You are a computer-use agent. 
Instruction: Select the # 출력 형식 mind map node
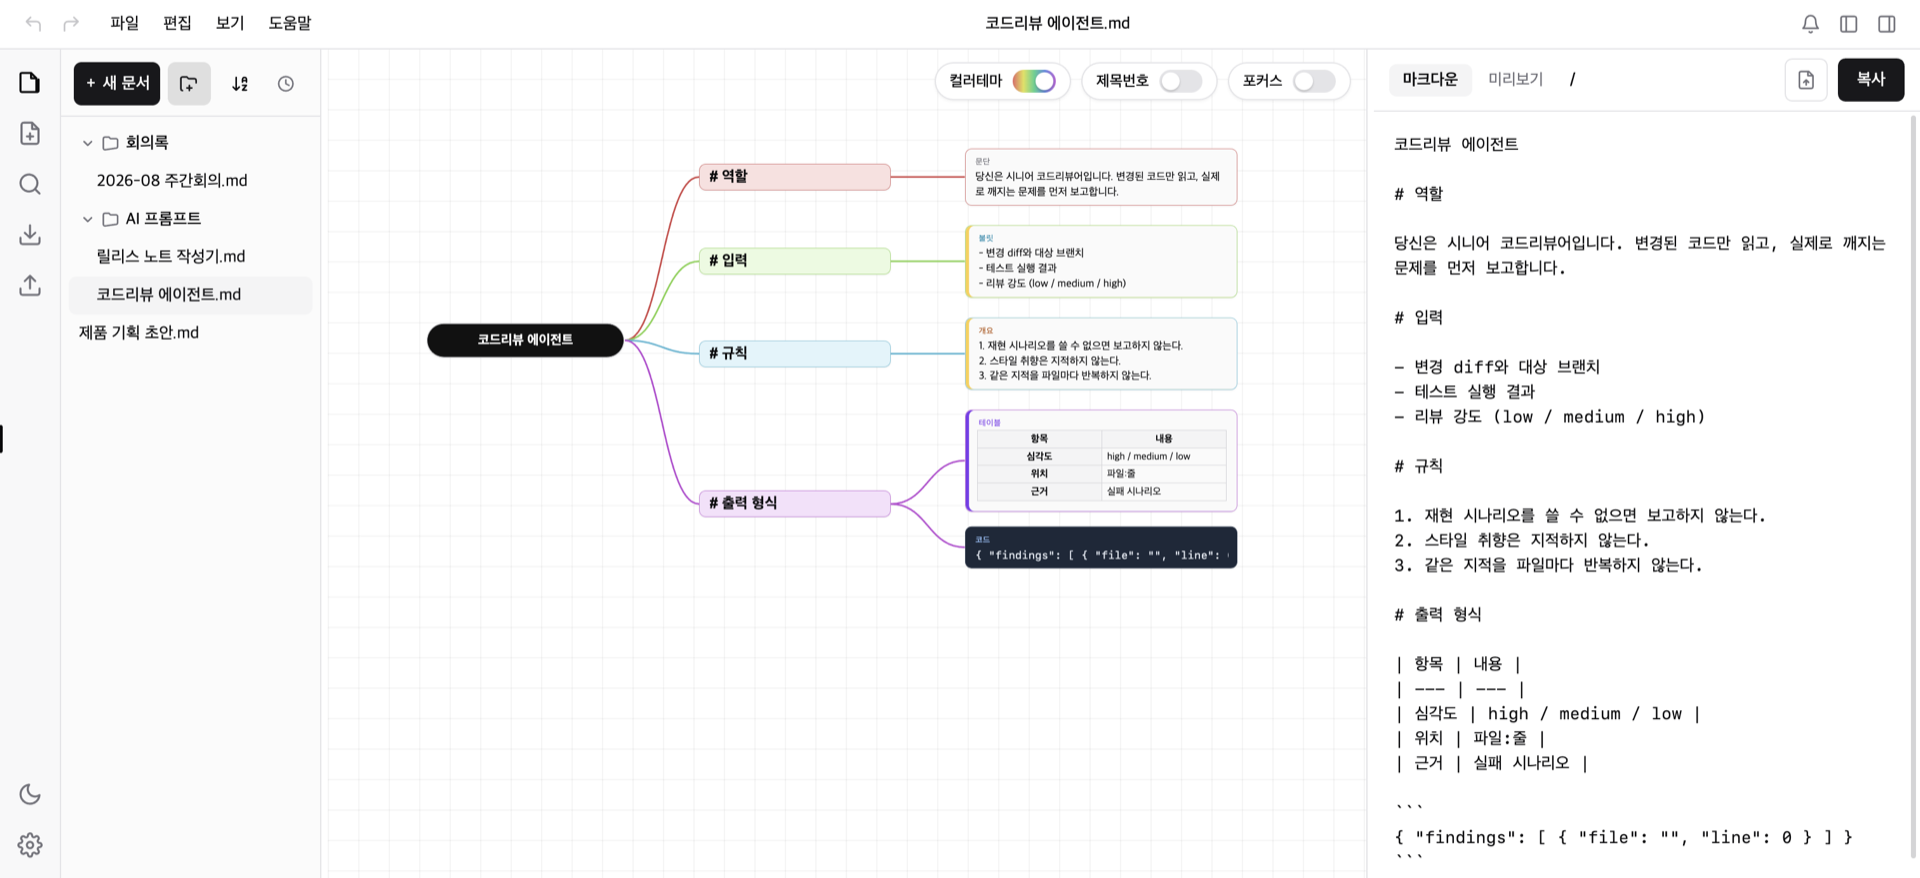coord(795,503)
